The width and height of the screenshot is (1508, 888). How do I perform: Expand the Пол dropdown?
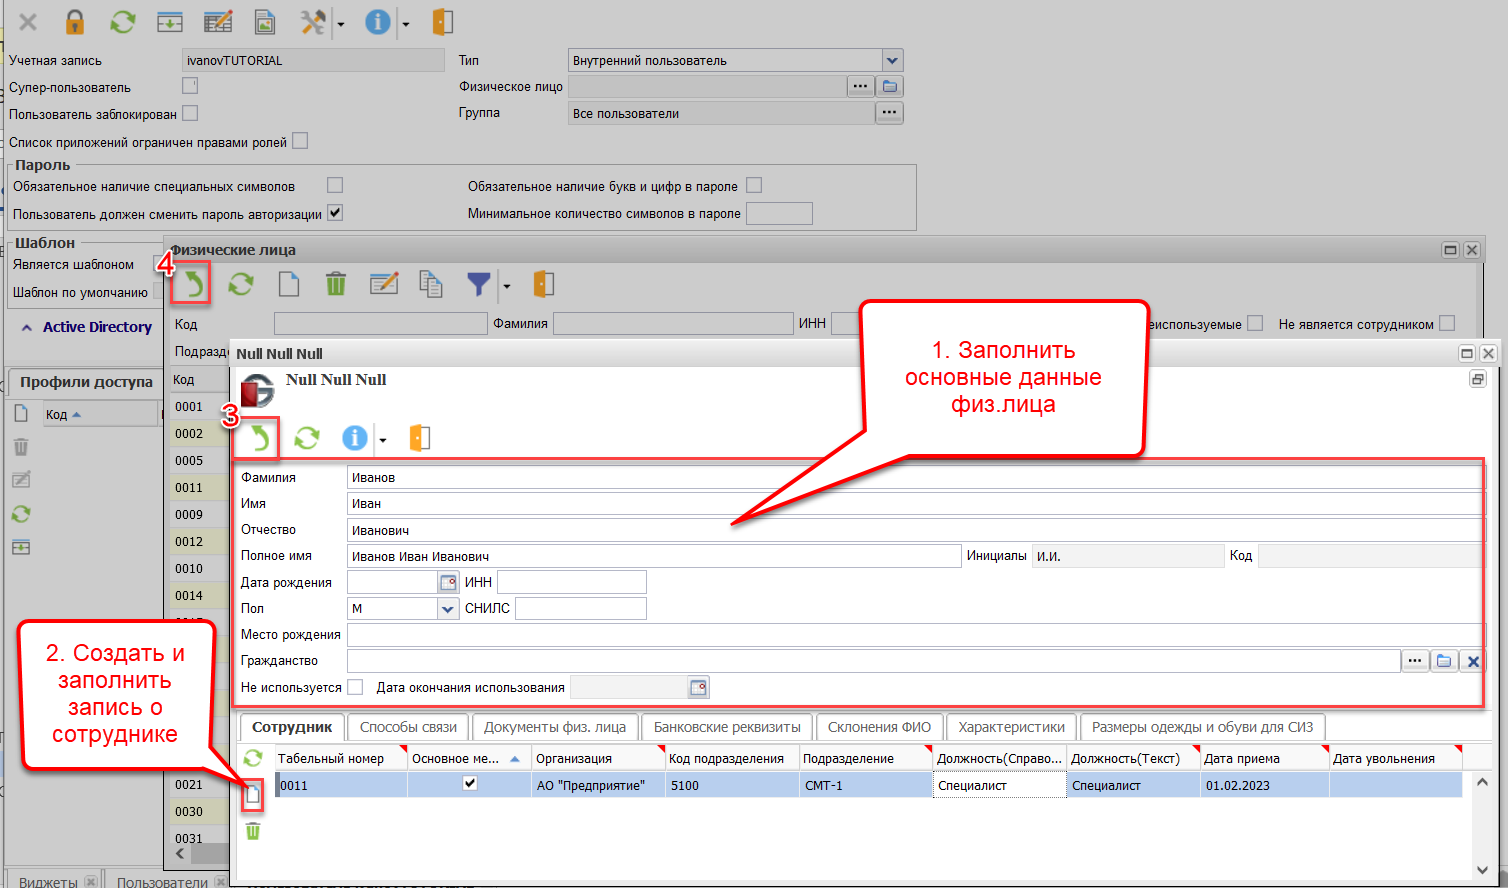coord(448,609)
